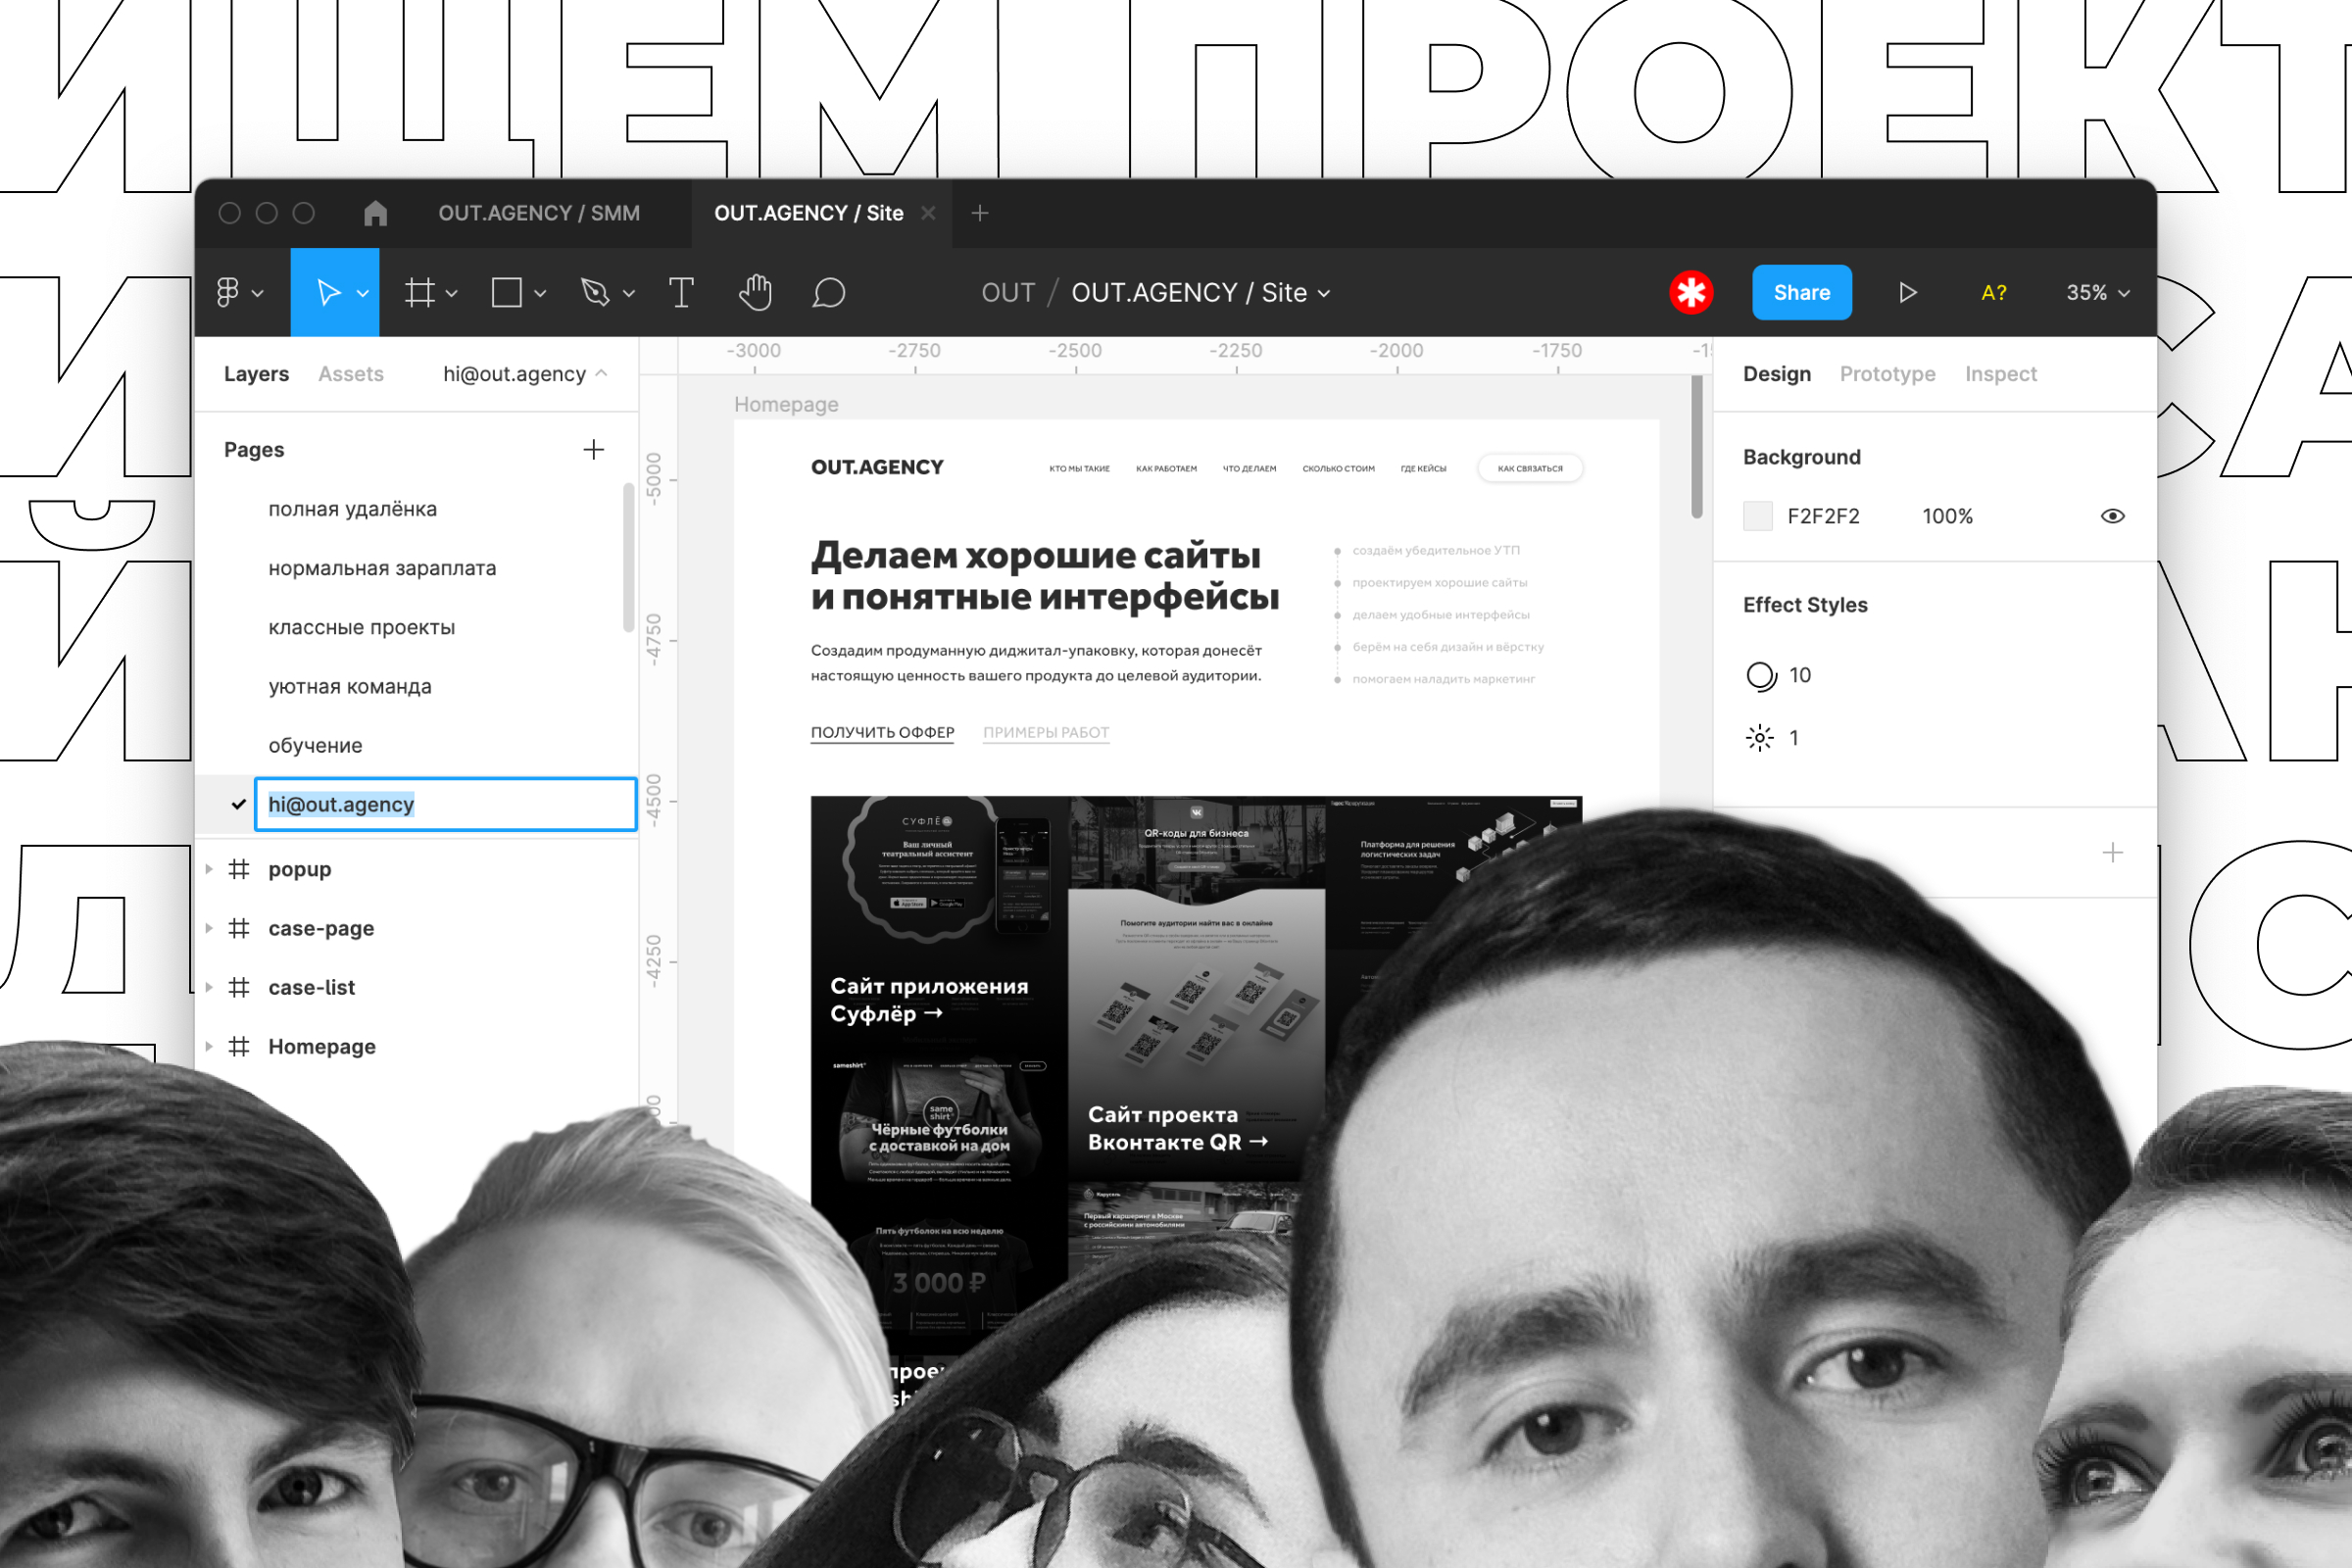Switch to the OUT.AGENCY / SMM tab

539,213
